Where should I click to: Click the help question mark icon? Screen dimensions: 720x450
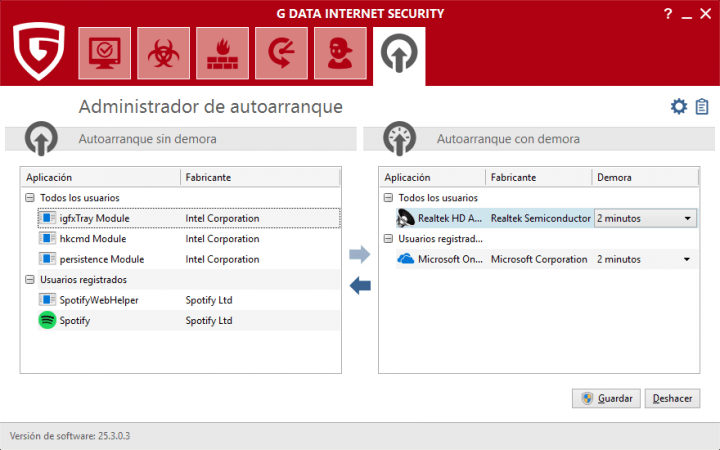tap(668, 14)
